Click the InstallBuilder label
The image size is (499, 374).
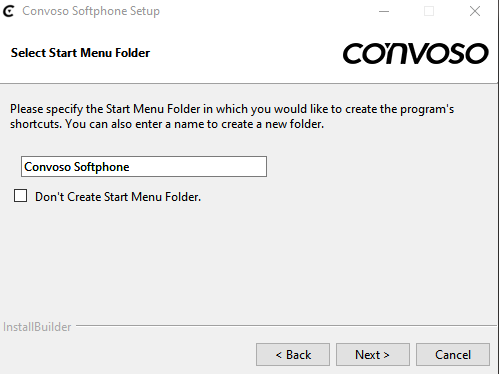(37, 327)
